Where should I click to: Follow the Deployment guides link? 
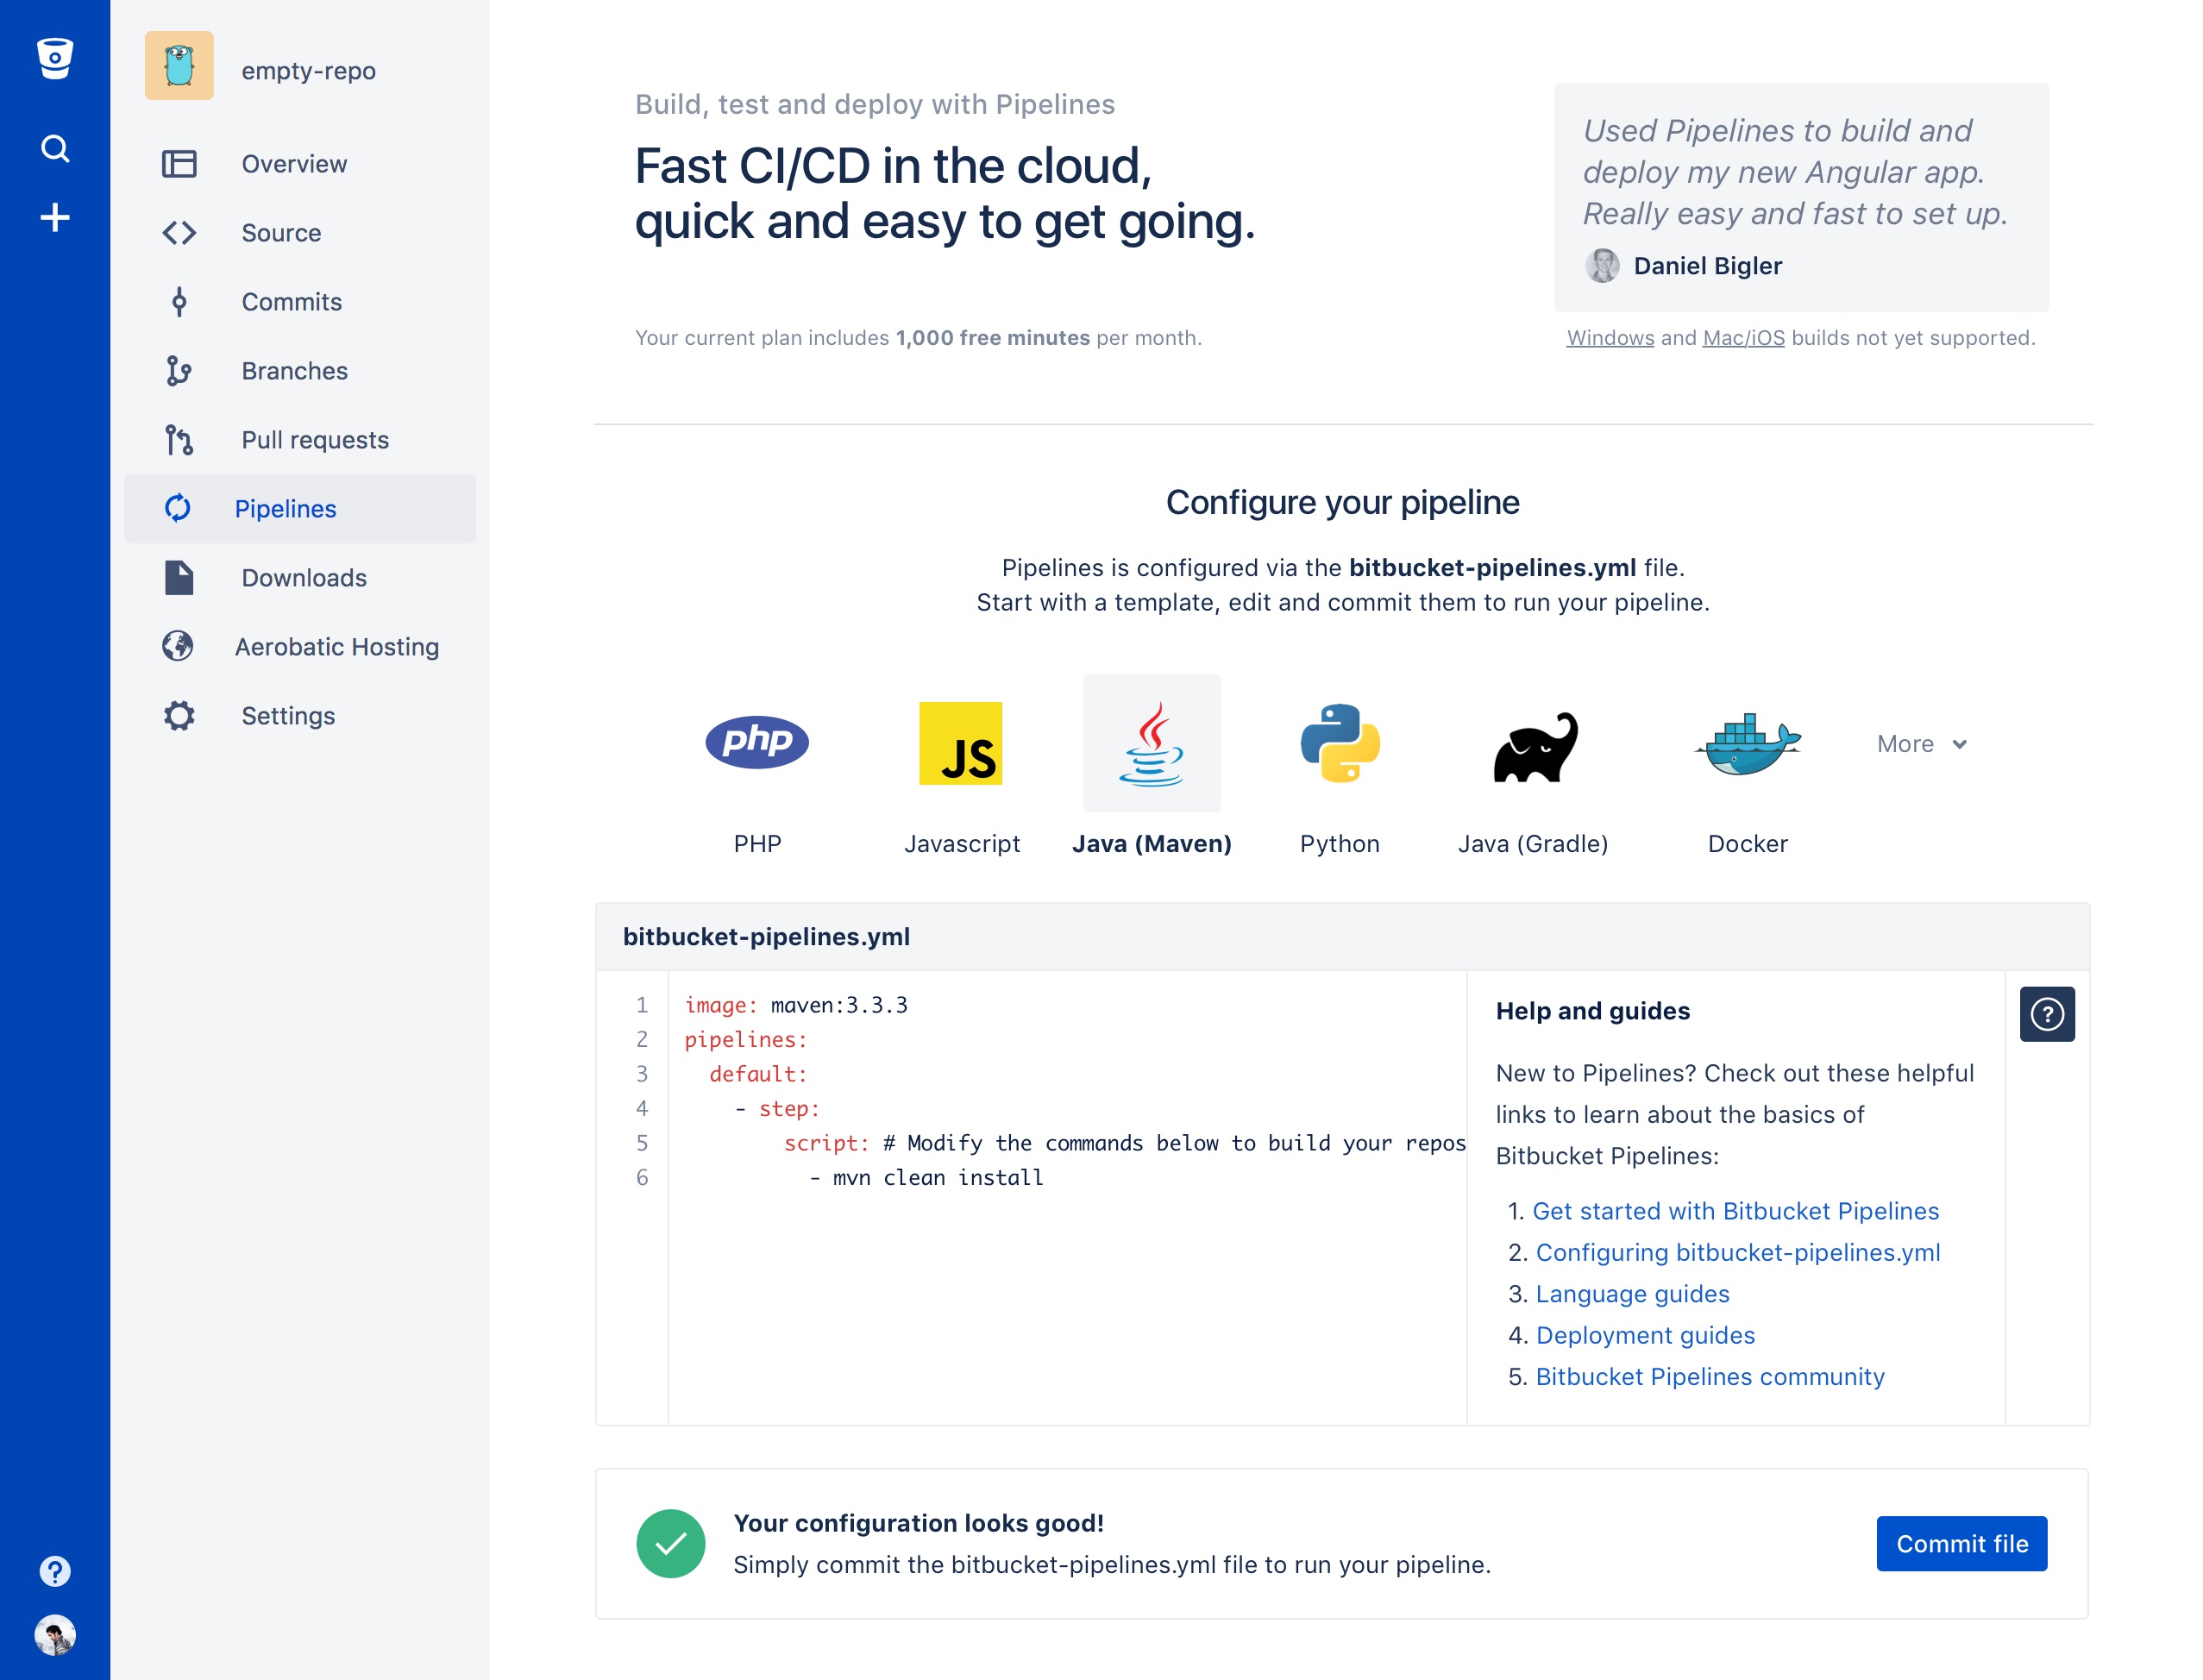click(1645, 1335)
